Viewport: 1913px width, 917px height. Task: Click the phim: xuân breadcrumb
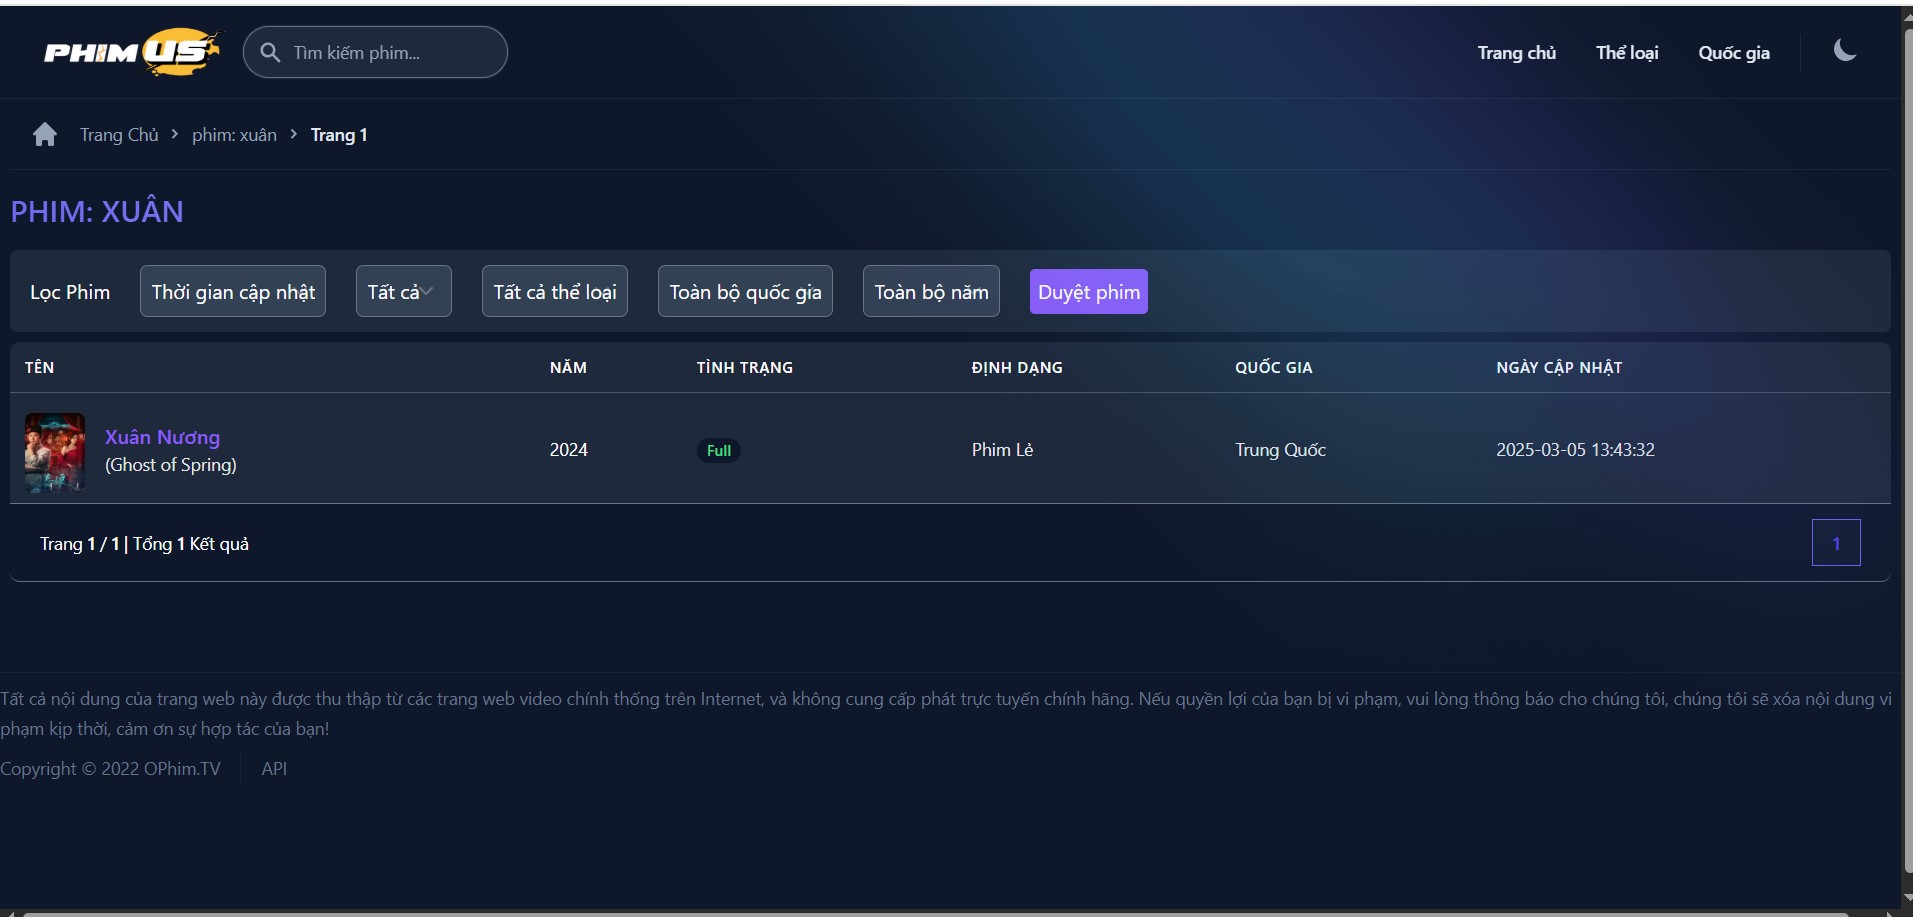(234, 135)
